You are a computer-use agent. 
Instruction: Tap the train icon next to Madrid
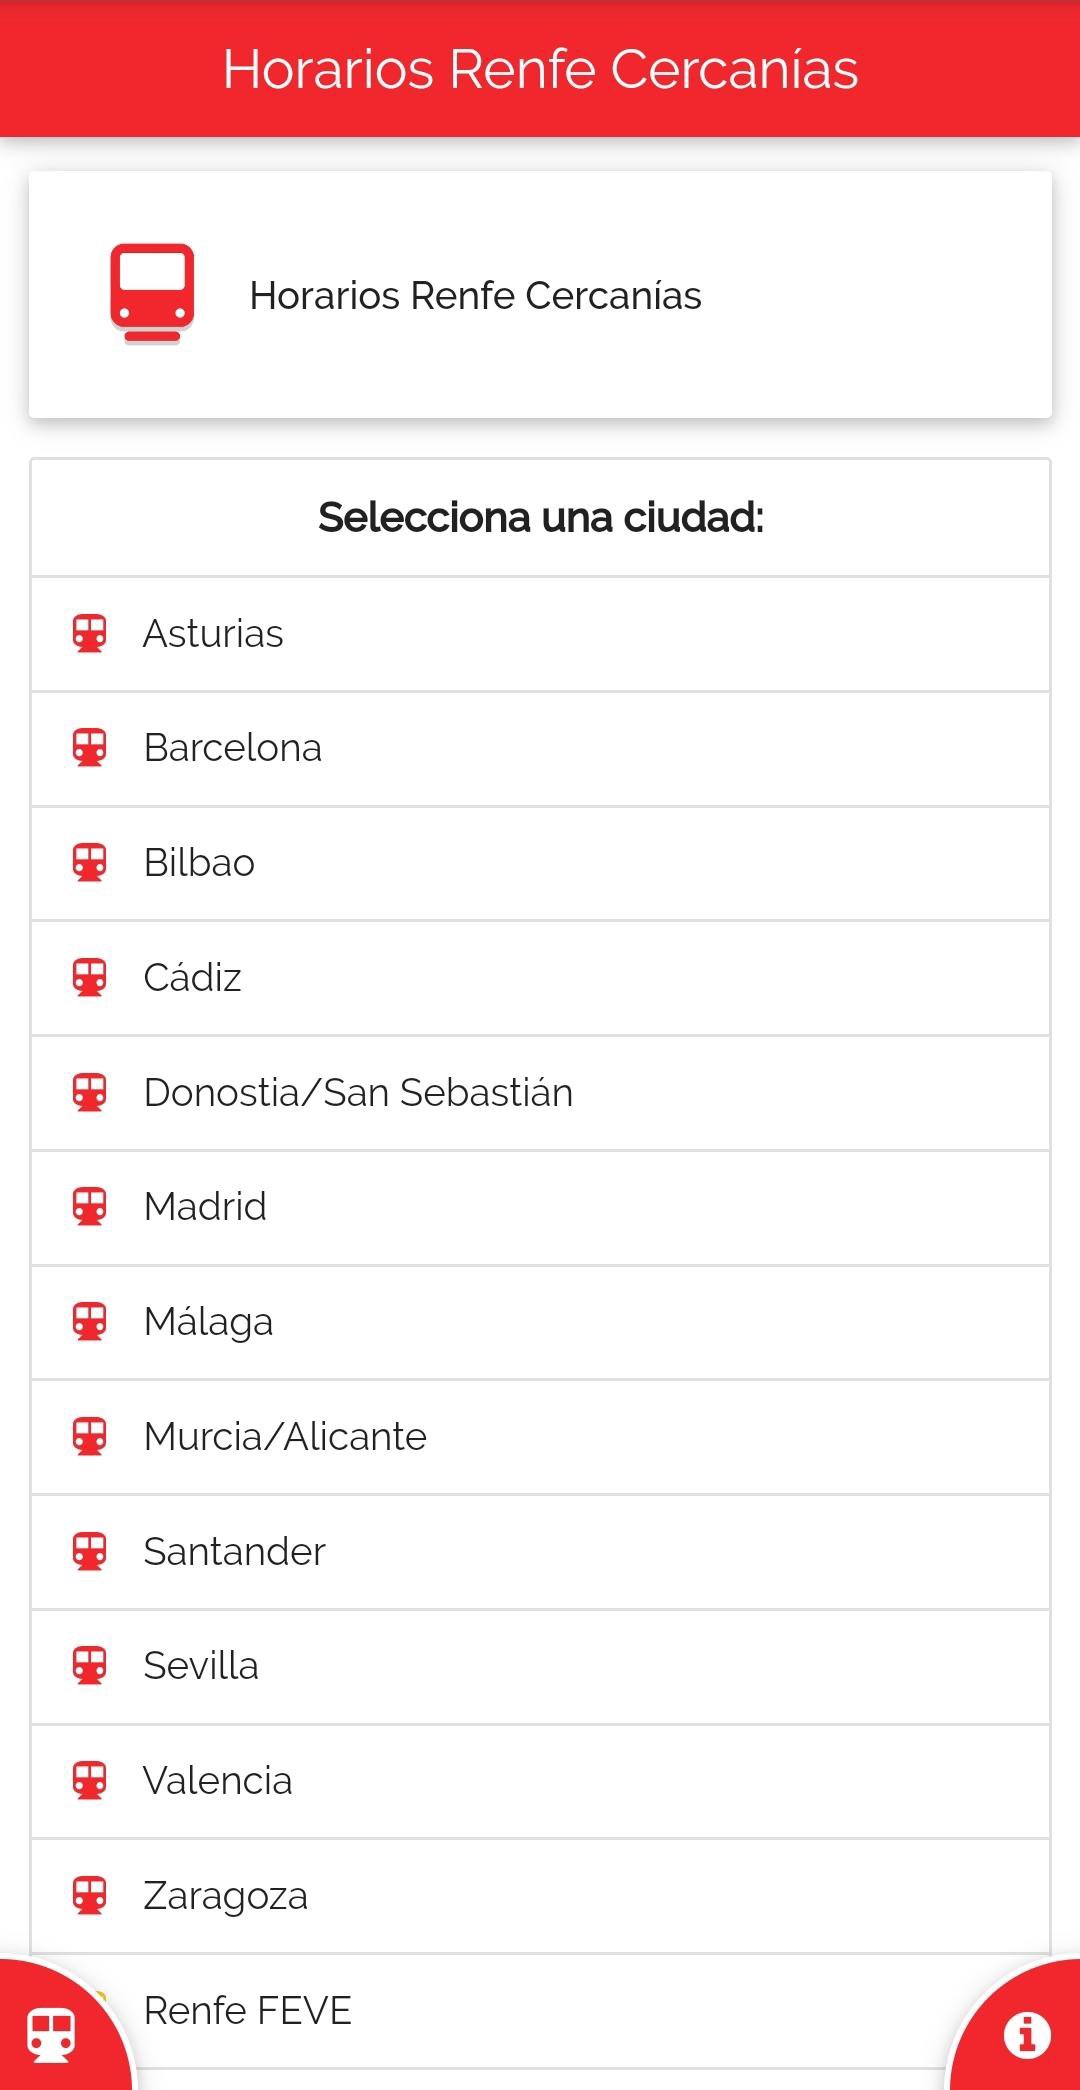coord(89,1207)
